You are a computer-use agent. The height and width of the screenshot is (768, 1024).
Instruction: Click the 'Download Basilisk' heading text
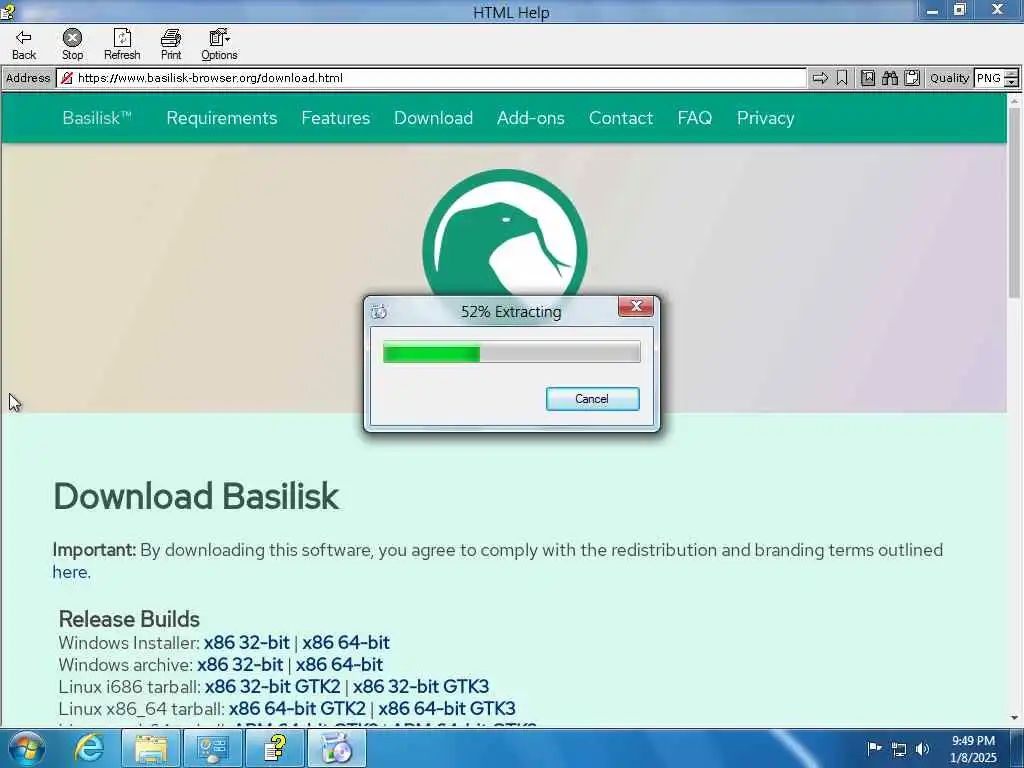196,496
